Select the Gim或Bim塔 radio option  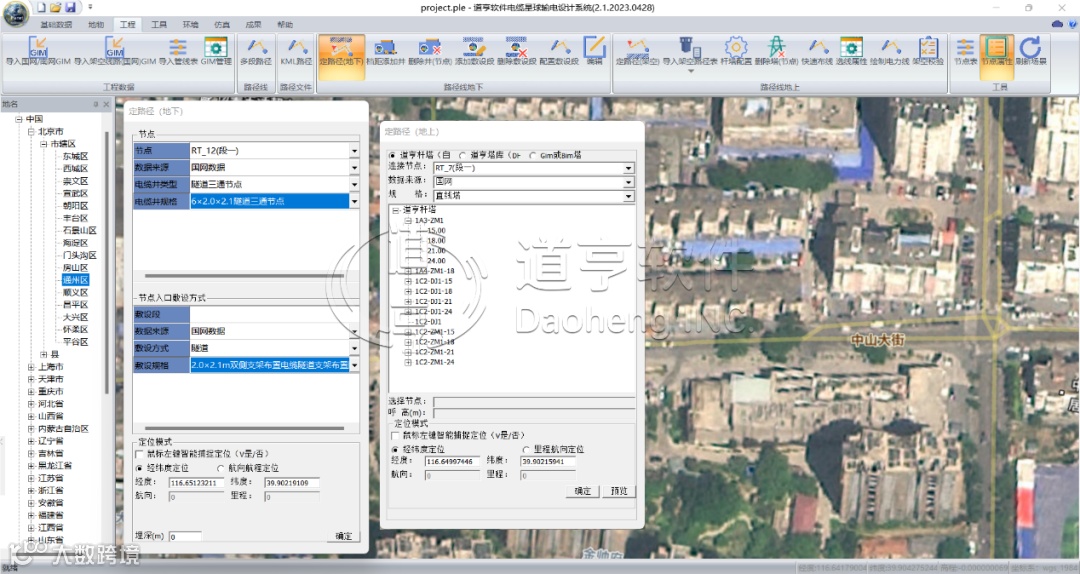coord(532,155)
